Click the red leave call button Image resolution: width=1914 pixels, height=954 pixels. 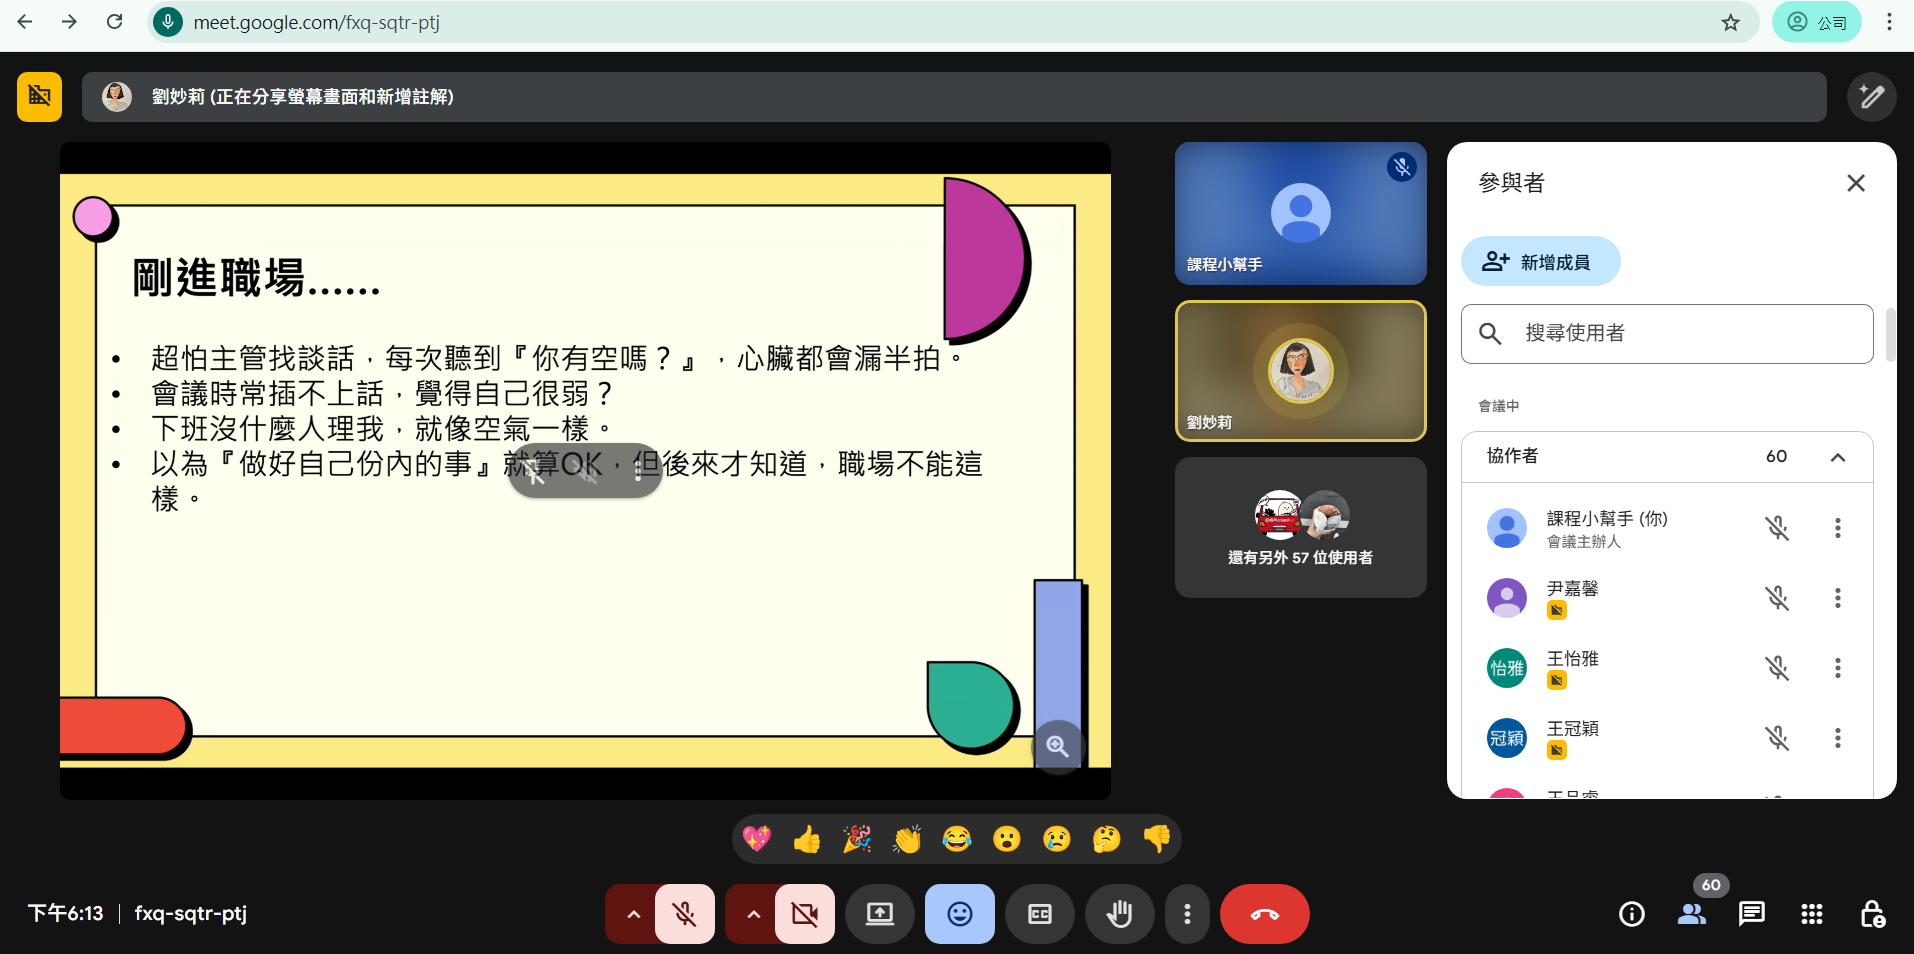click(x=1264, y=914)
